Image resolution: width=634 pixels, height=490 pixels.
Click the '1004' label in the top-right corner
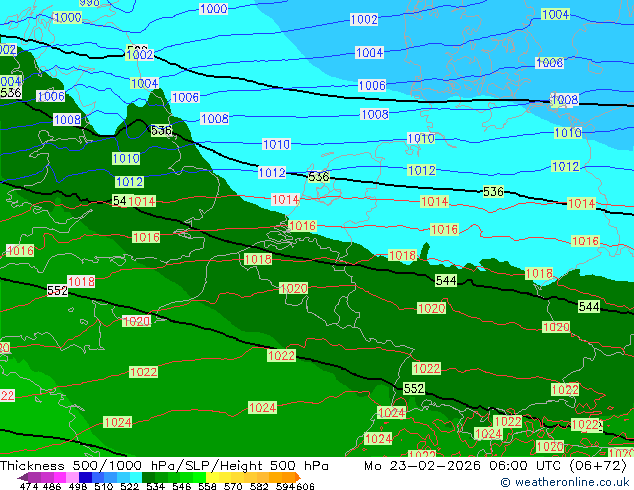coord(556,15)
